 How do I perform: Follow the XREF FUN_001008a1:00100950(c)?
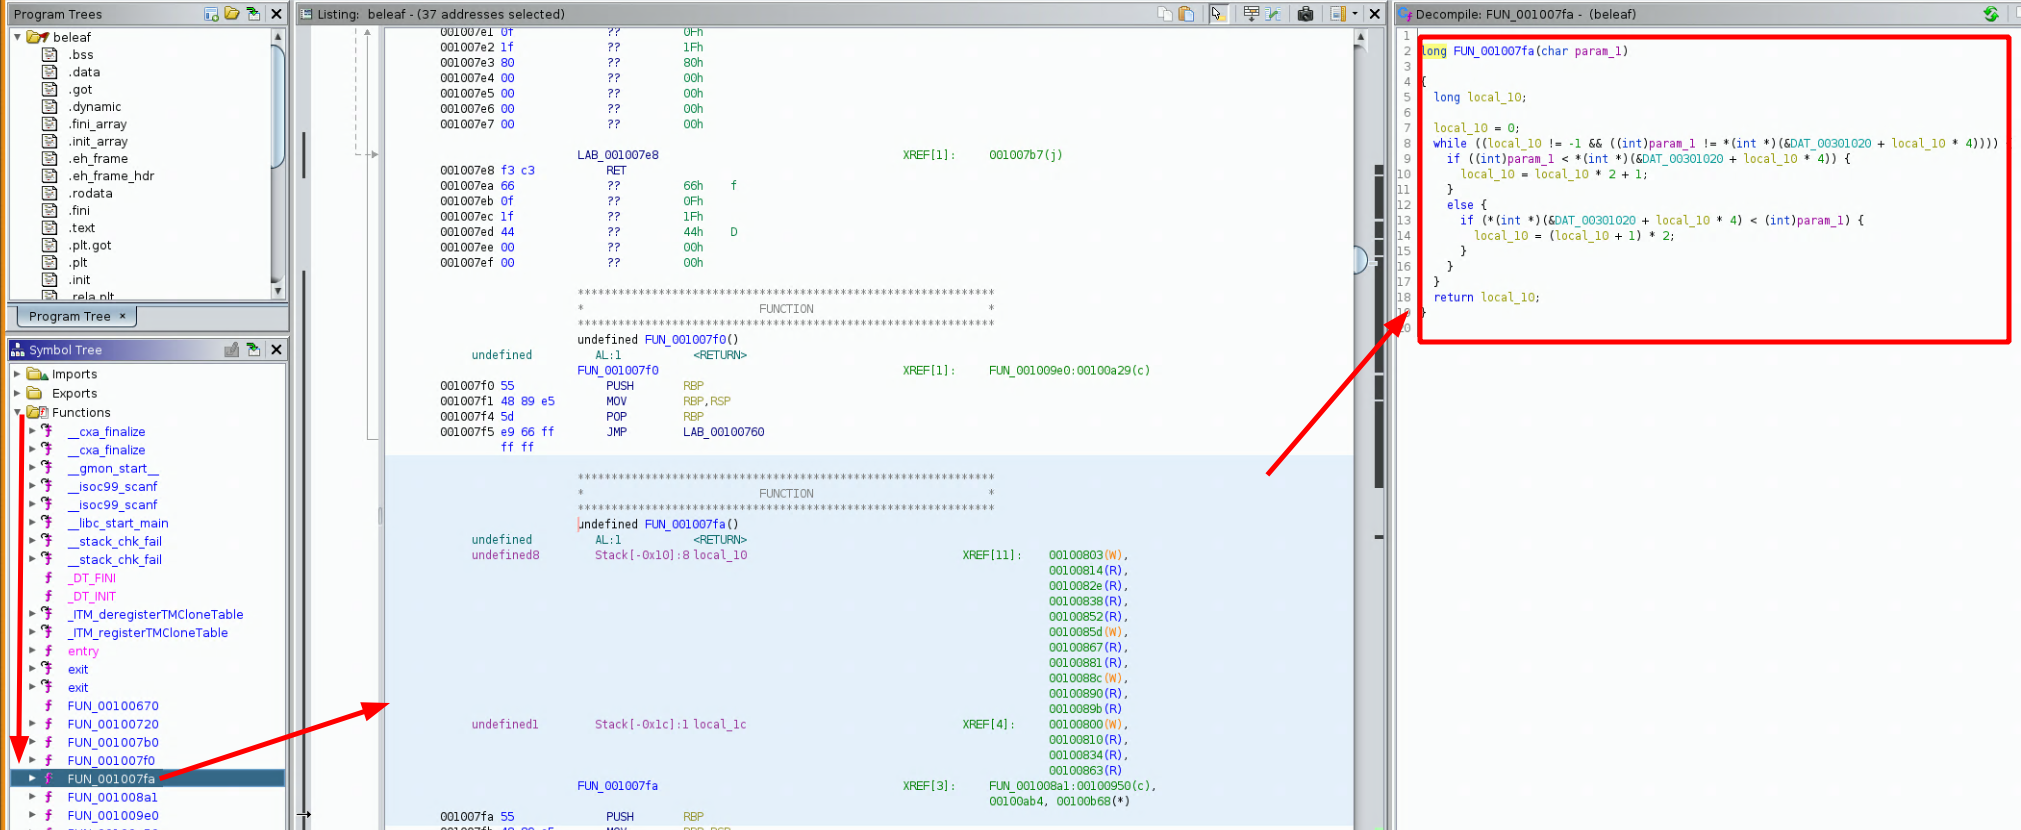pos(1073,786)
